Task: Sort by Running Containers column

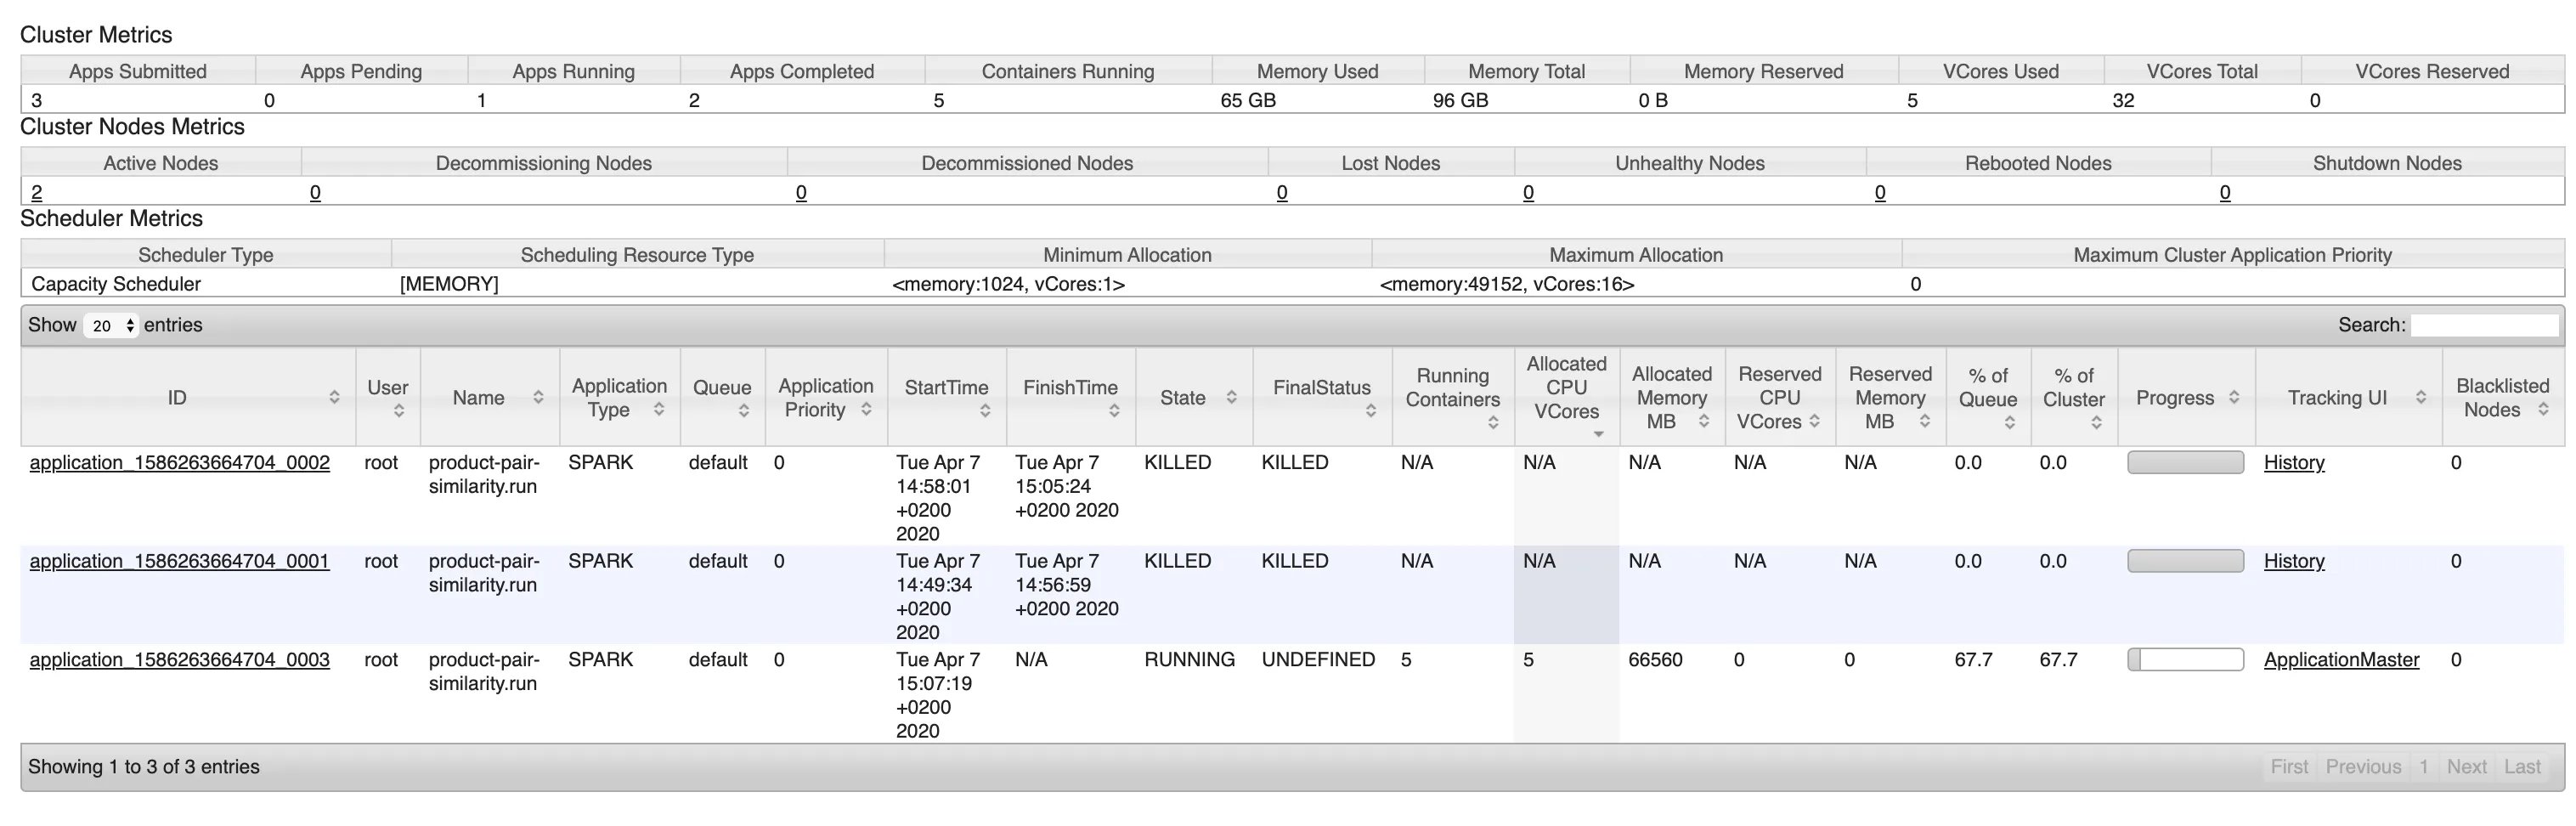Action: point(1453,397)
